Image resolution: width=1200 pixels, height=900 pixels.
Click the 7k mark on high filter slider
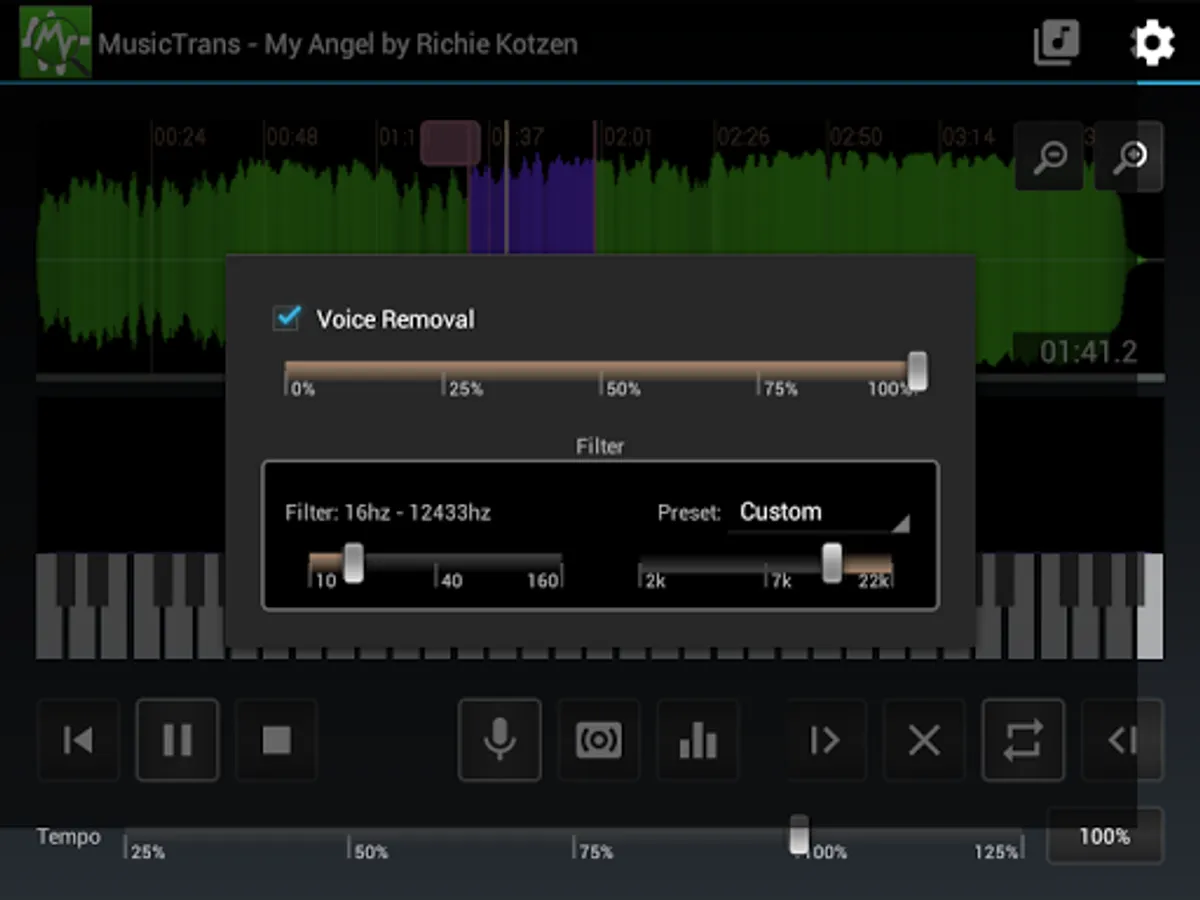point(780,580)
